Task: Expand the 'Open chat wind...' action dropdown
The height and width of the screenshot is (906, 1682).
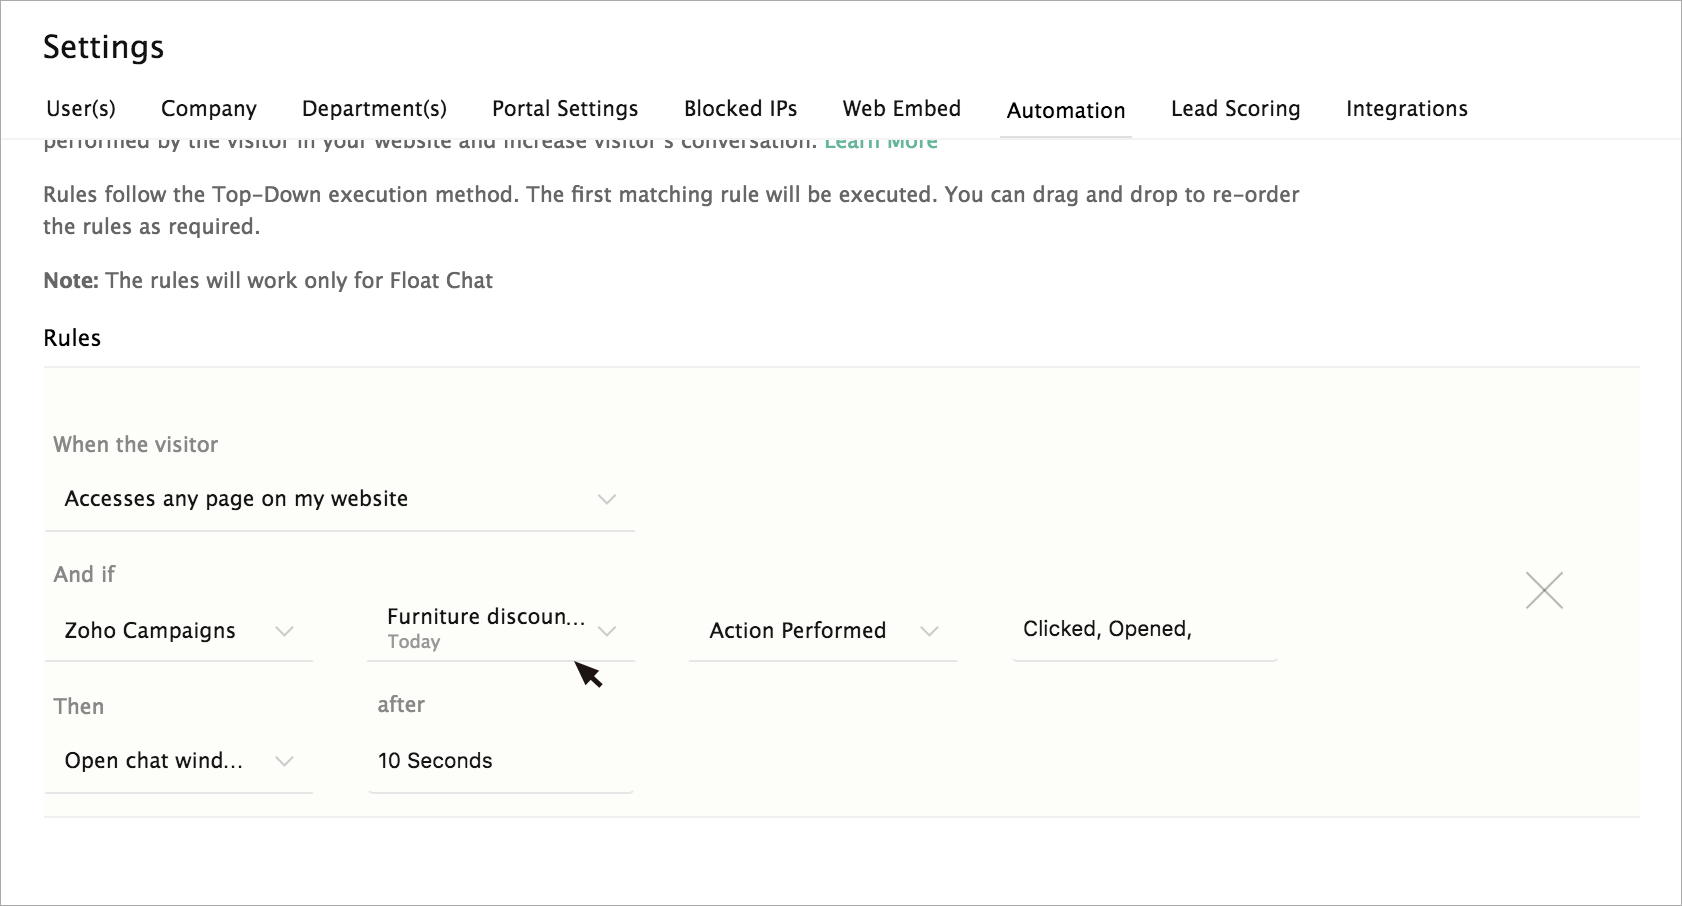Action: (179, 761)
